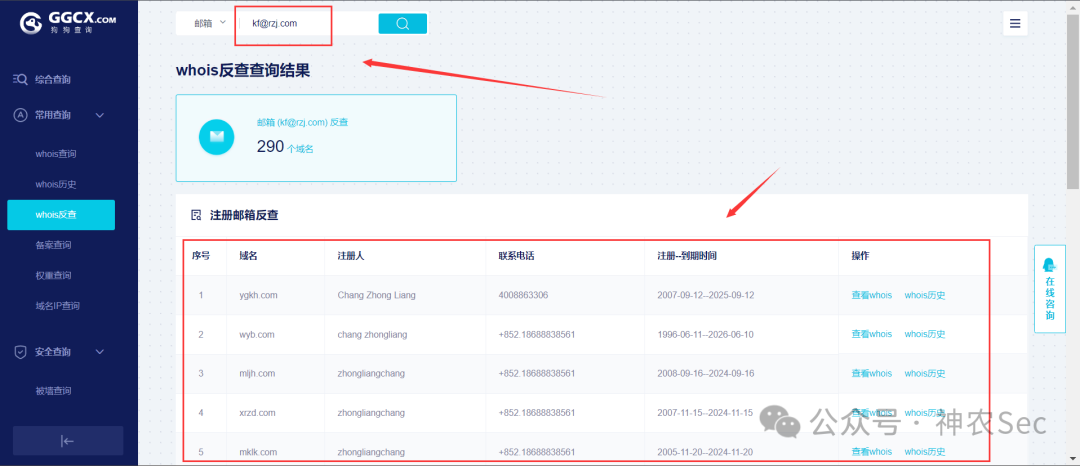Click phone number 4008863306
The height and width of the screenshot is (466, 1080).
pyautogui.click(x=523, y=295)
